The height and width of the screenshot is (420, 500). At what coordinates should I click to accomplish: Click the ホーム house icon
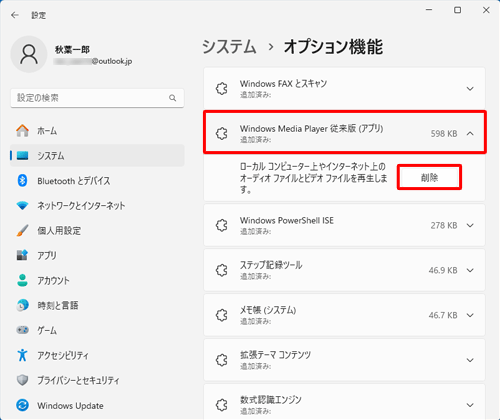(x=22, y=131)
